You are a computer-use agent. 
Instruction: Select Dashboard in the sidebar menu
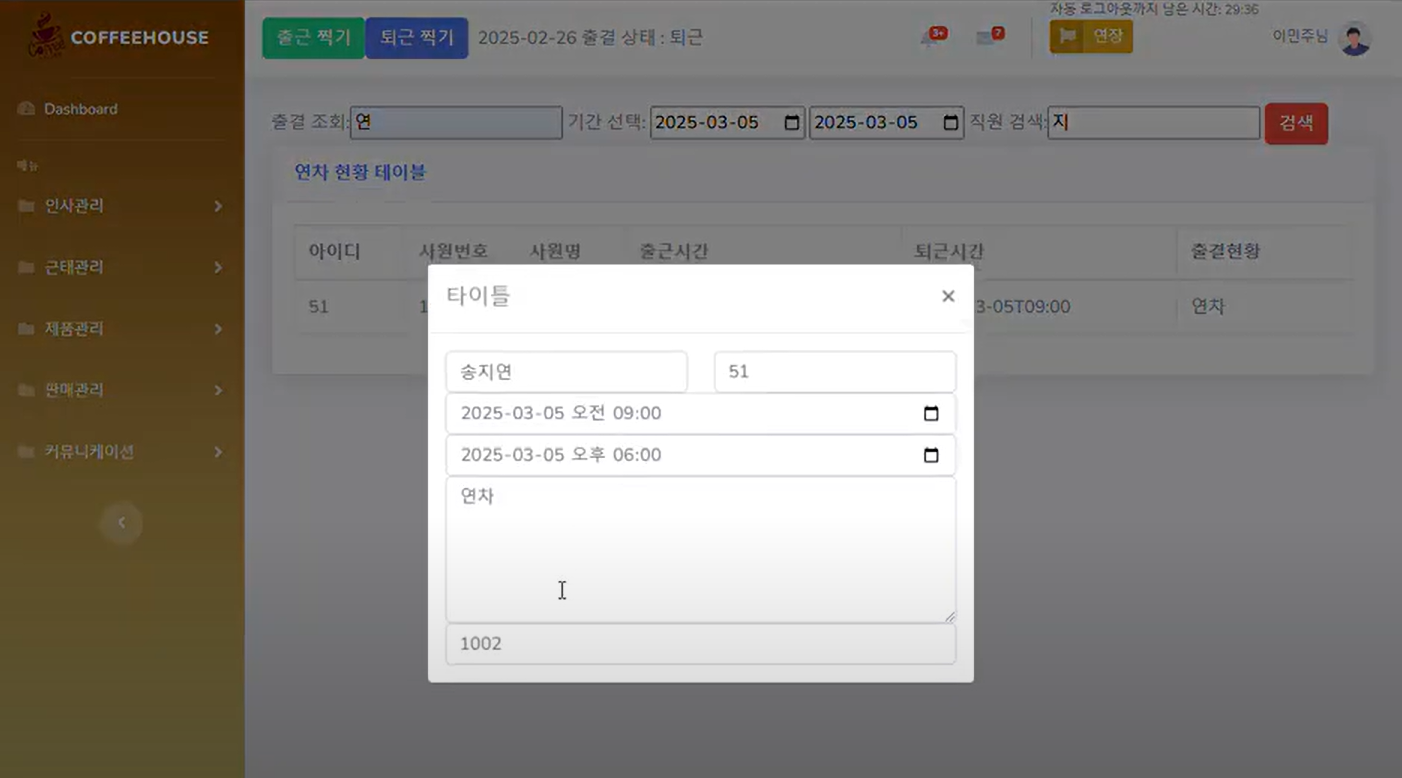[x=79, y=108]
